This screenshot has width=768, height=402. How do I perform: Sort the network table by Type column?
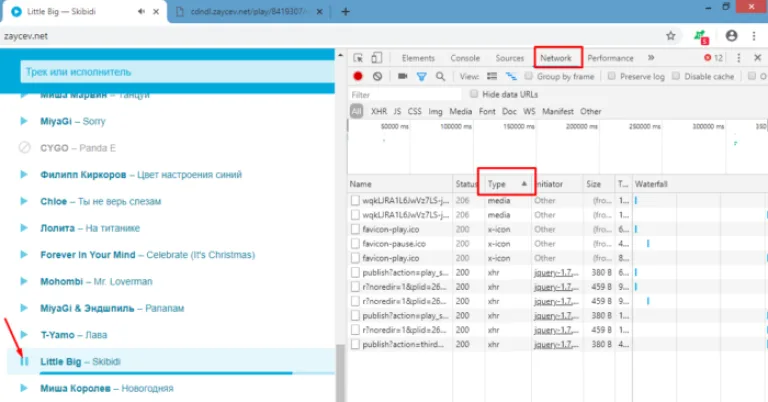506,184
